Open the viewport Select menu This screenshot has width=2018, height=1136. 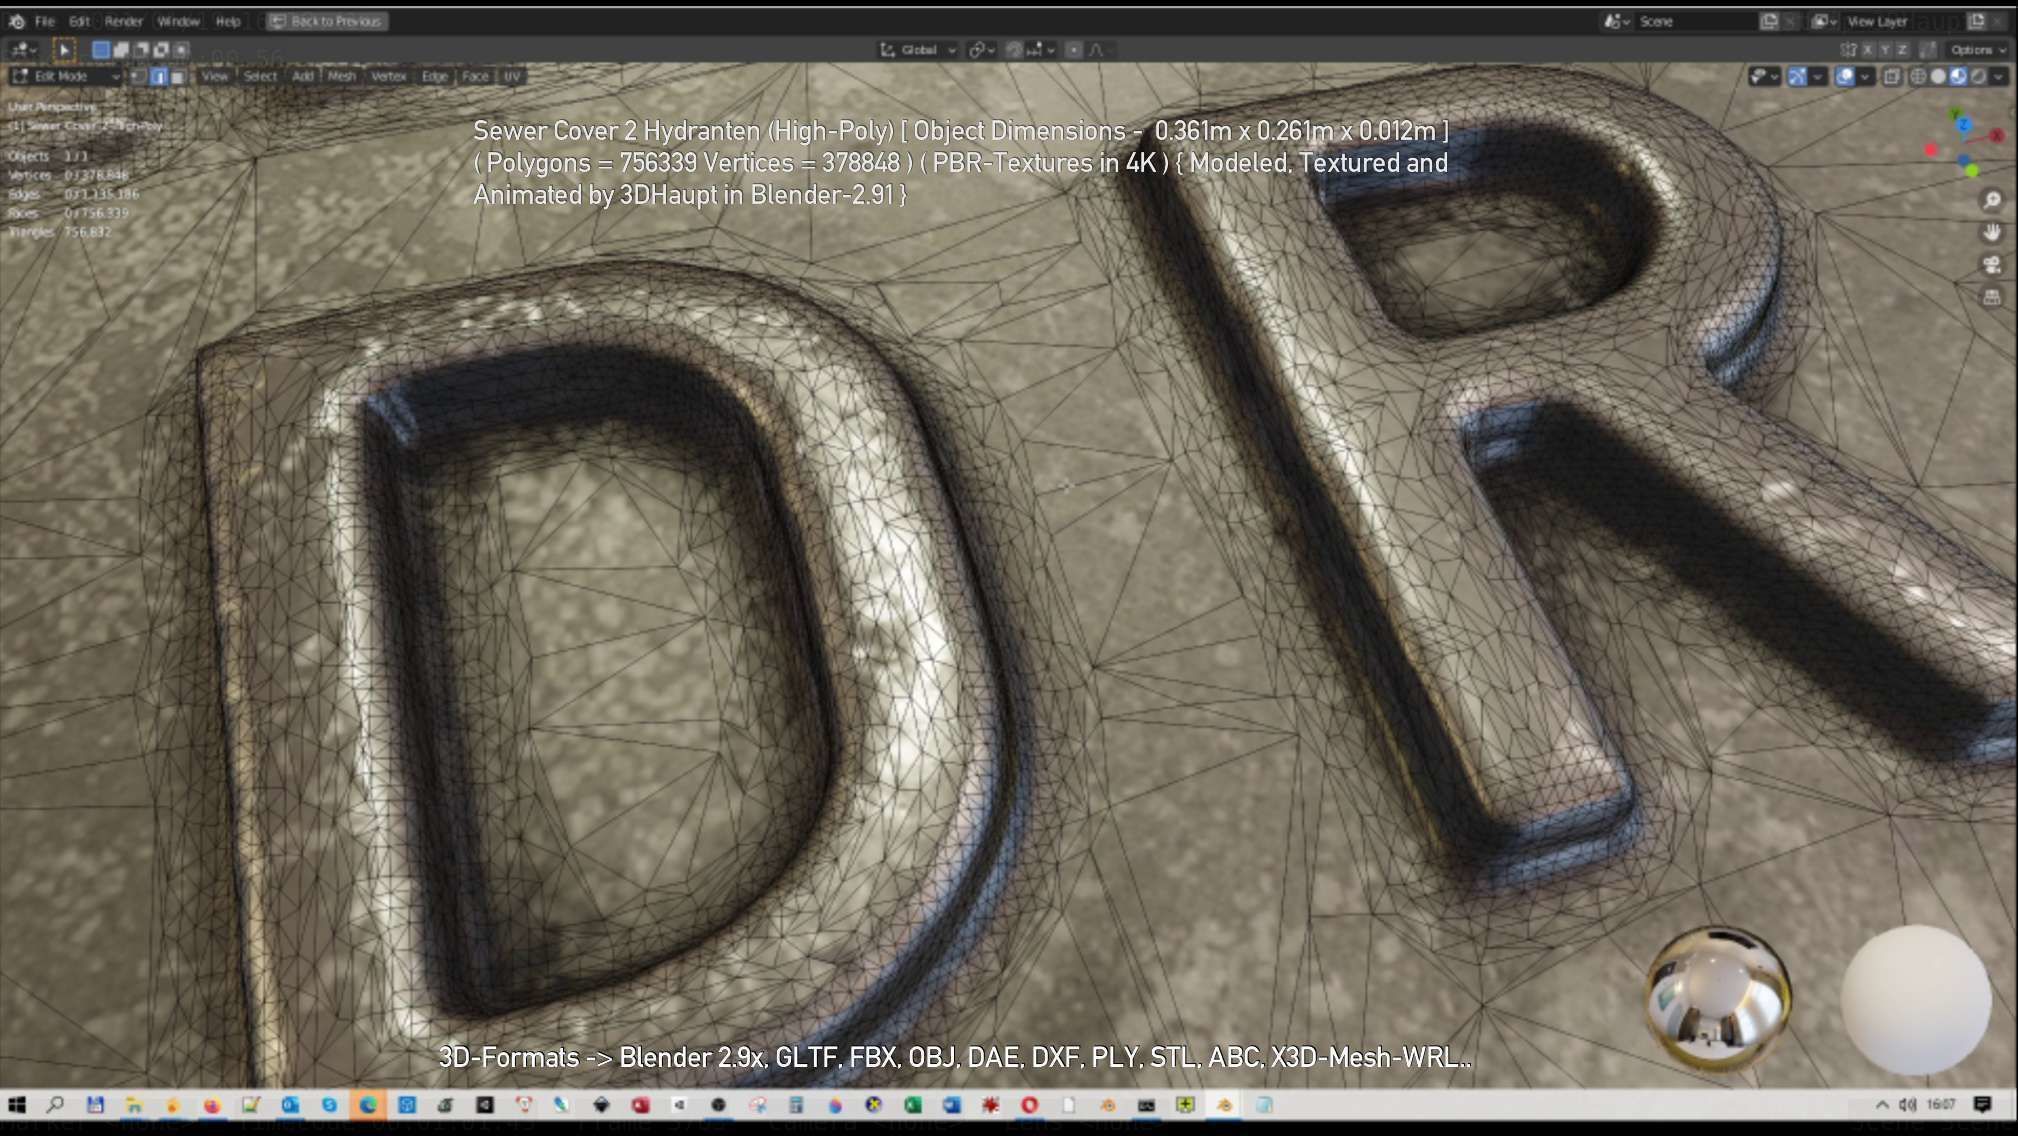point(260,76)
